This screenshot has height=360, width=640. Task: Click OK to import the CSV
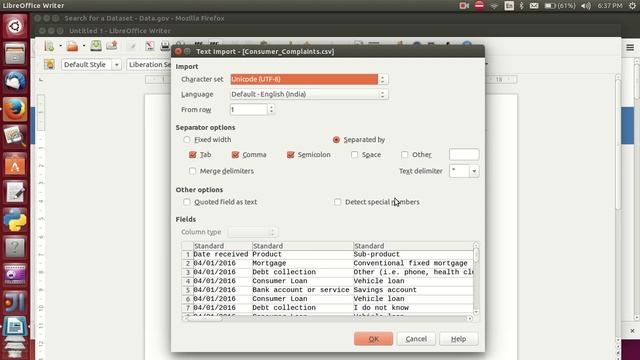pyautogui.click(x=373, y=339)
